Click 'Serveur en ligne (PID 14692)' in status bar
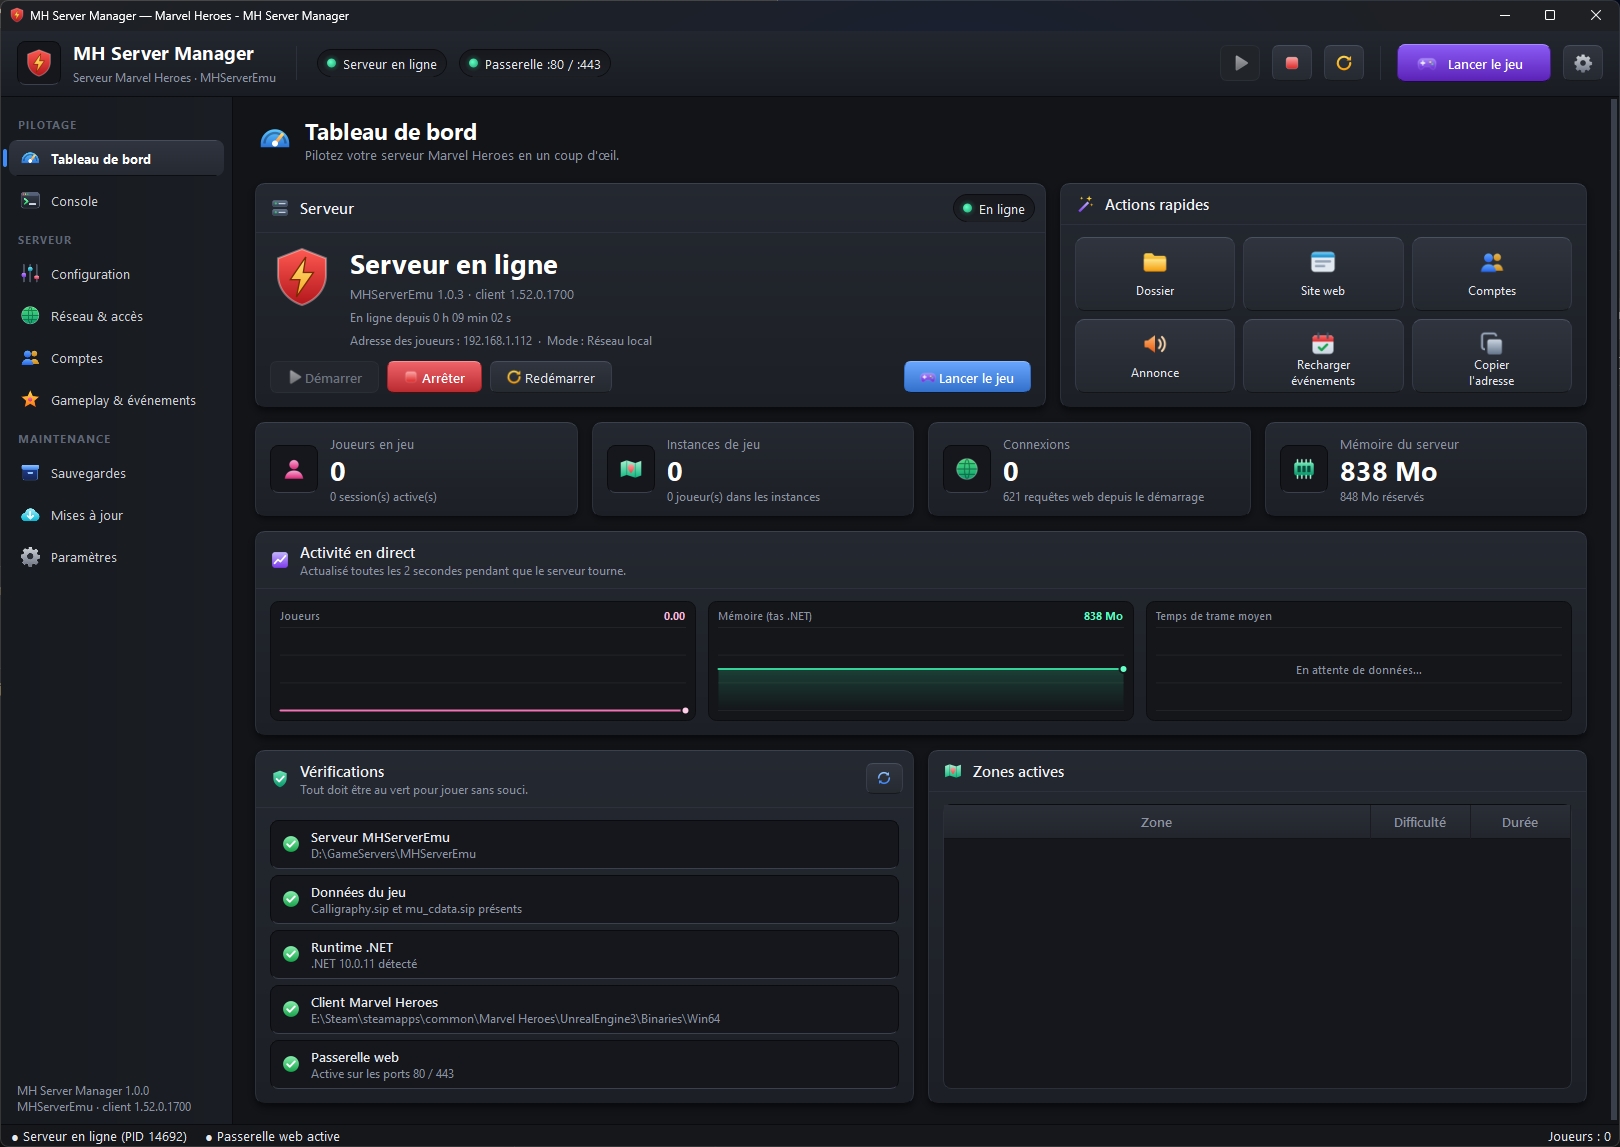 (x=99, y=1137)
